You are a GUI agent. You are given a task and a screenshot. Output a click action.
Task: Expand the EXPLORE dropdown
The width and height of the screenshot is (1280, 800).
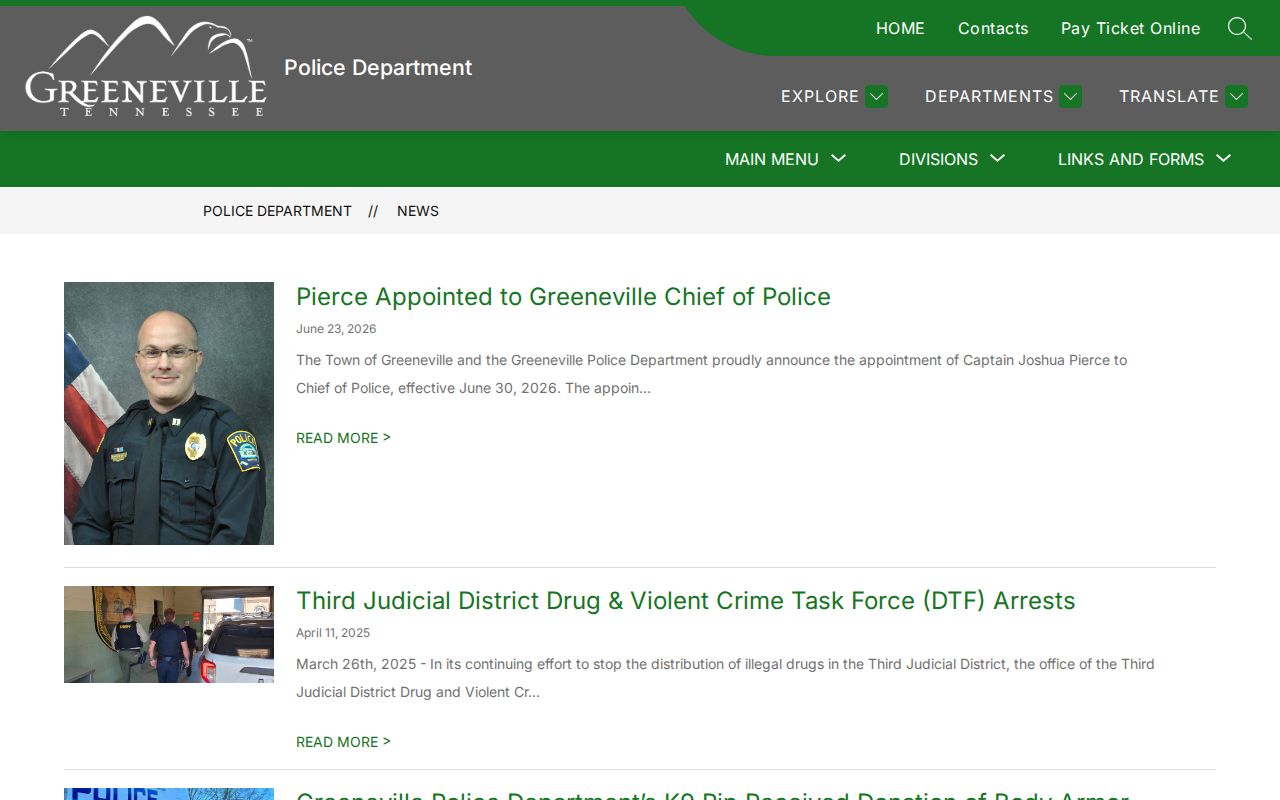tap(834, 96)
